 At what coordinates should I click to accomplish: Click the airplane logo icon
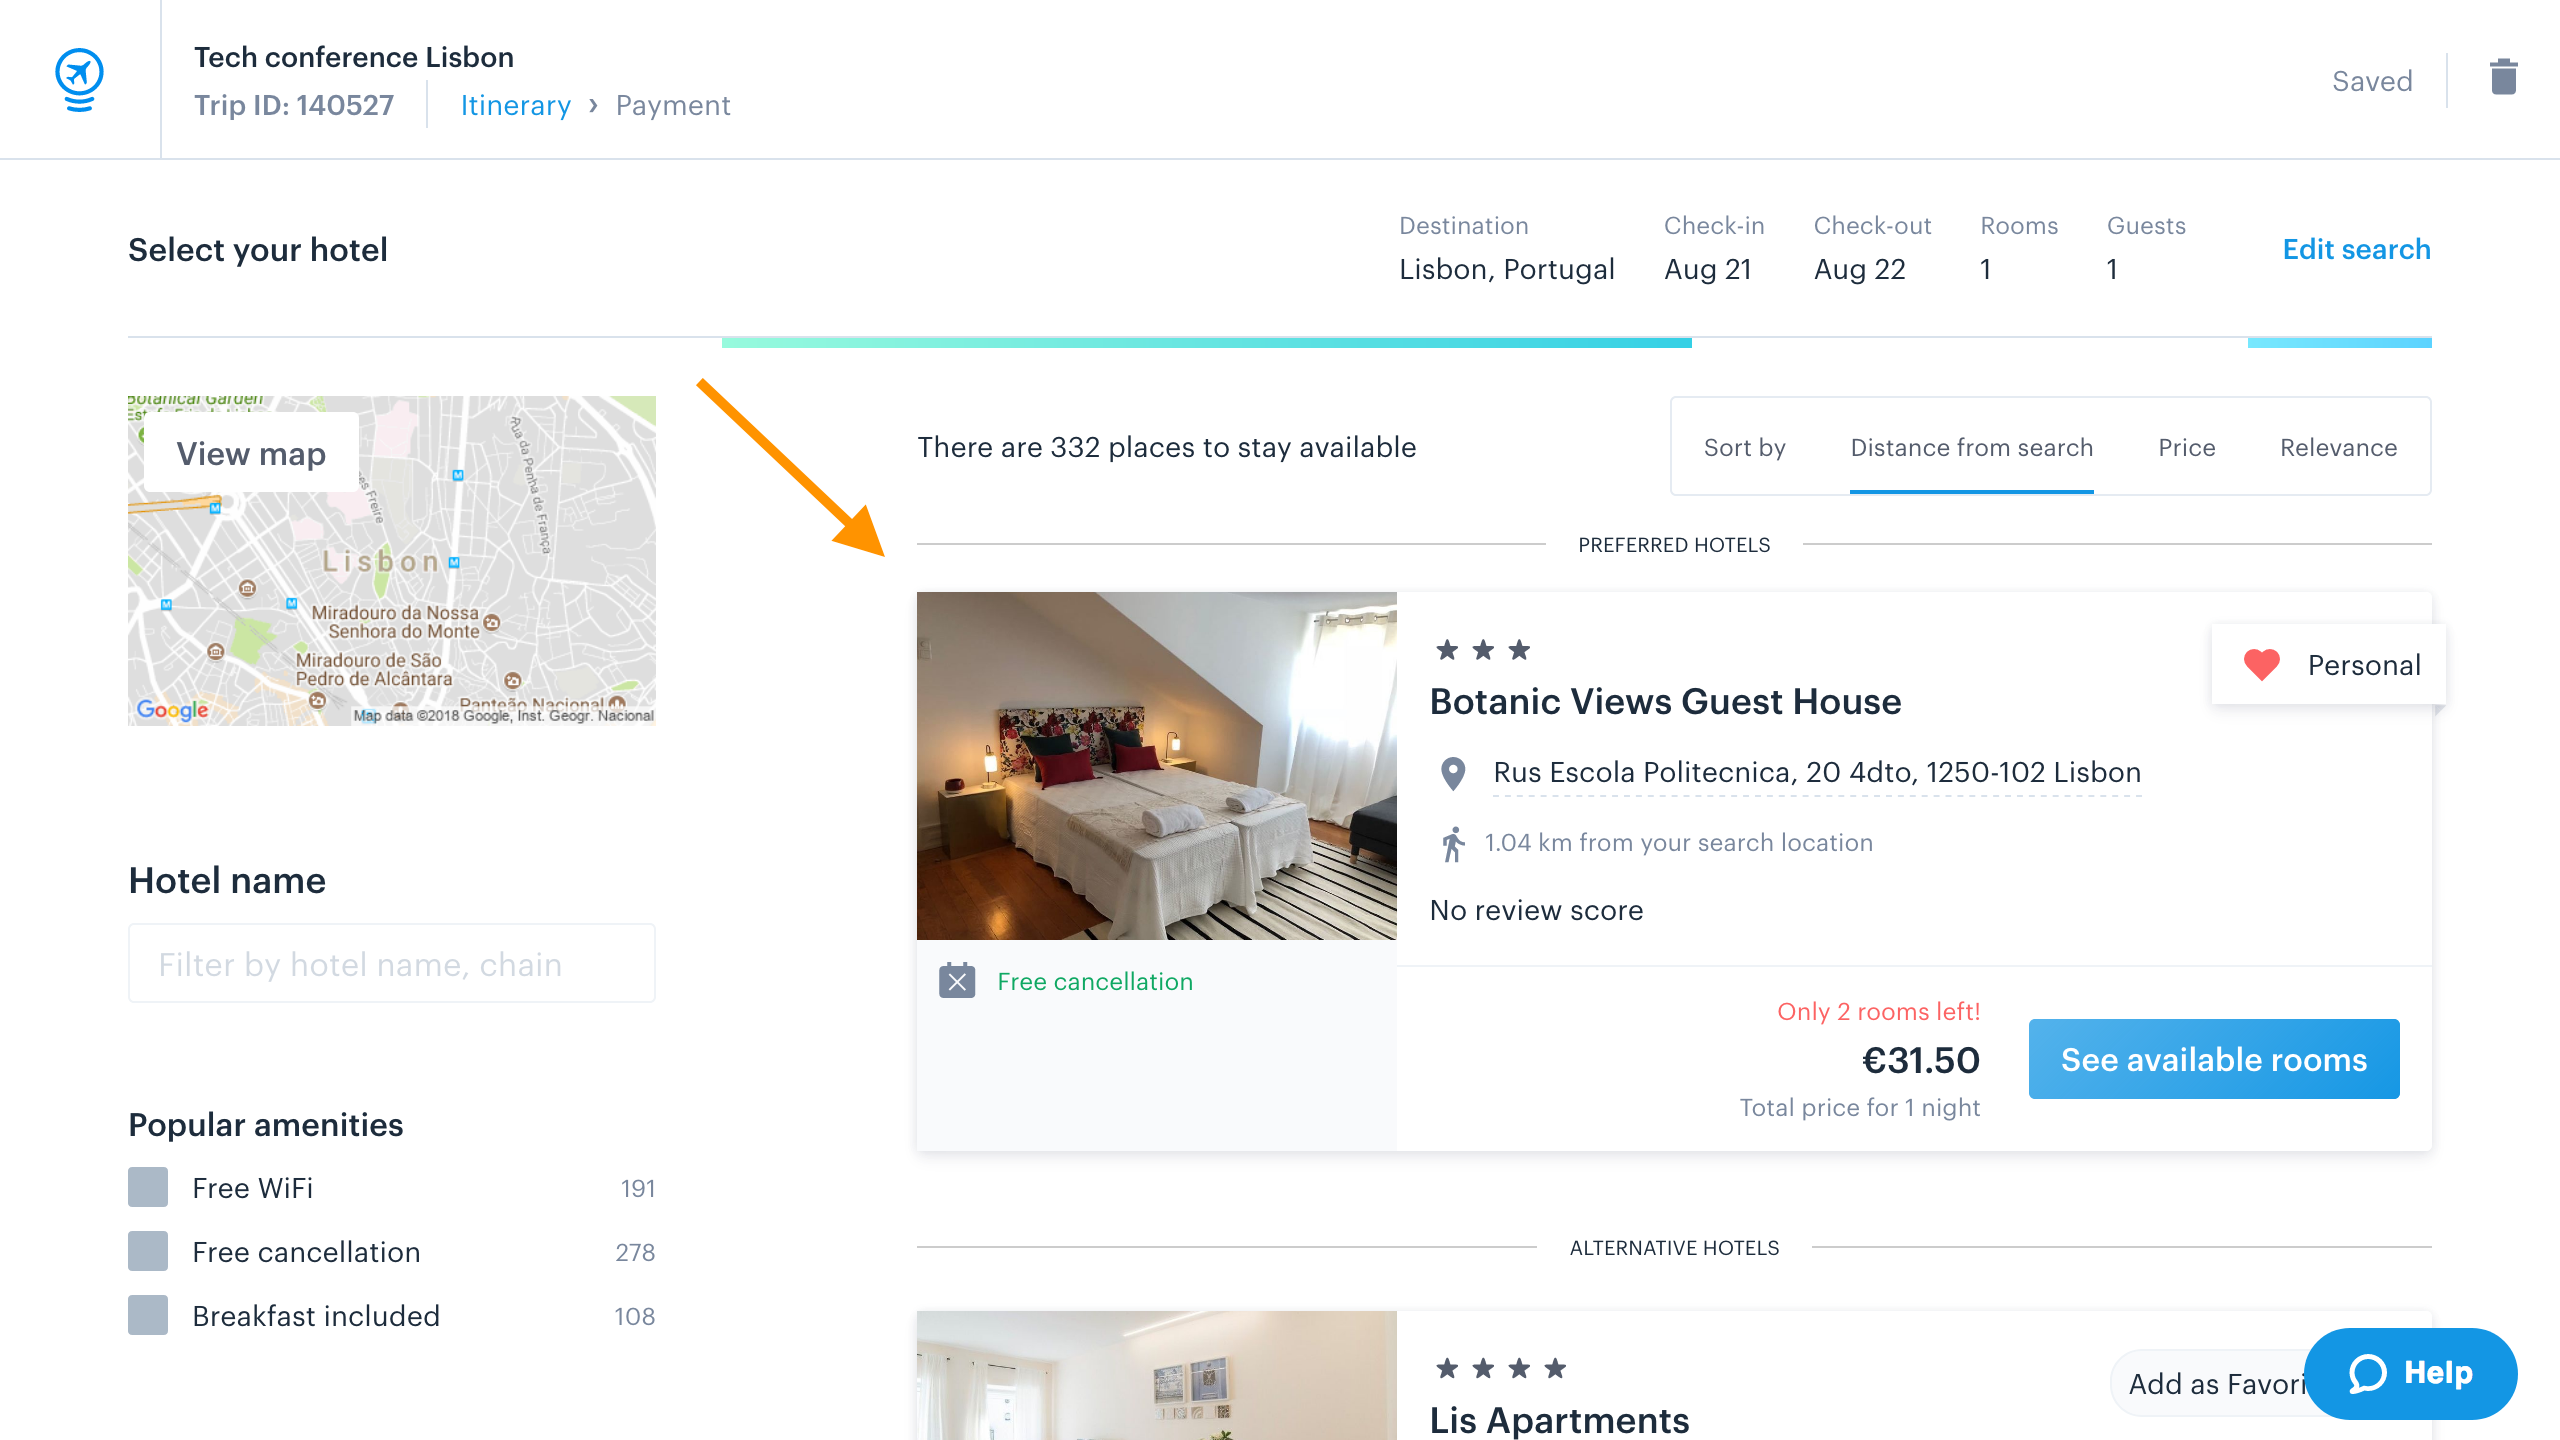click(79, 79)
